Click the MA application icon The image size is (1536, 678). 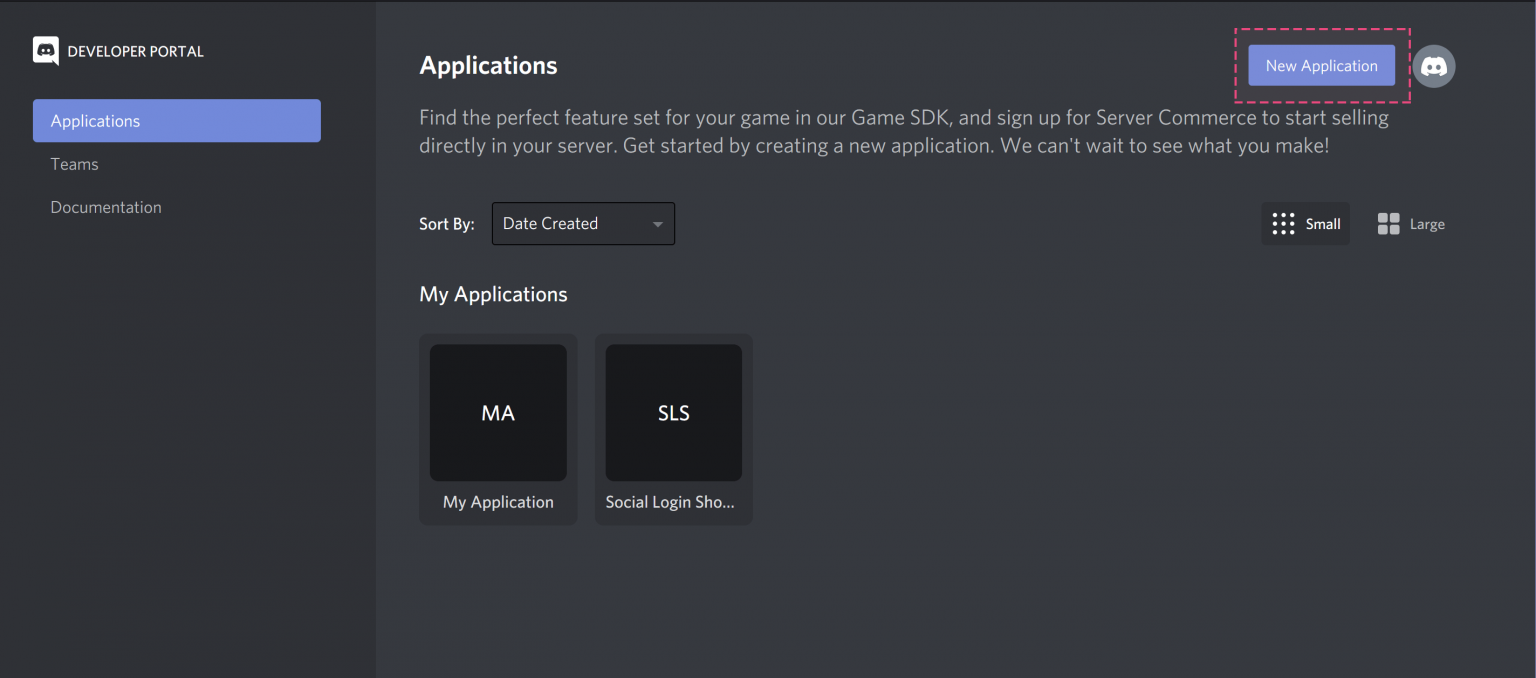click(498, 412)
